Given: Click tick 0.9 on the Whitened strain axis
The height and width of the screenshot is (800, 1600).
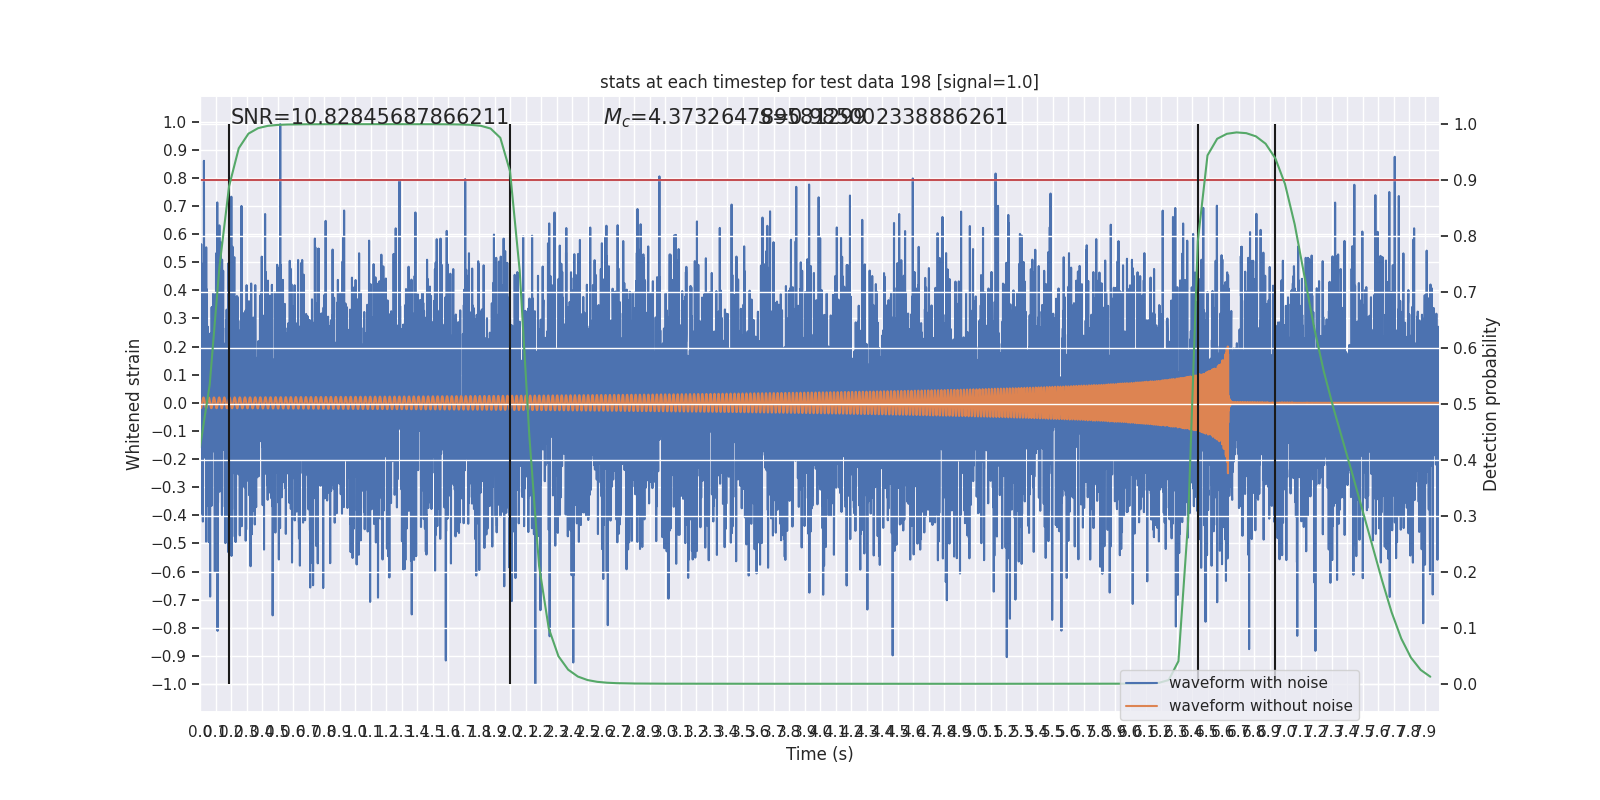Looking at the screenshot, I should (175, 151).
